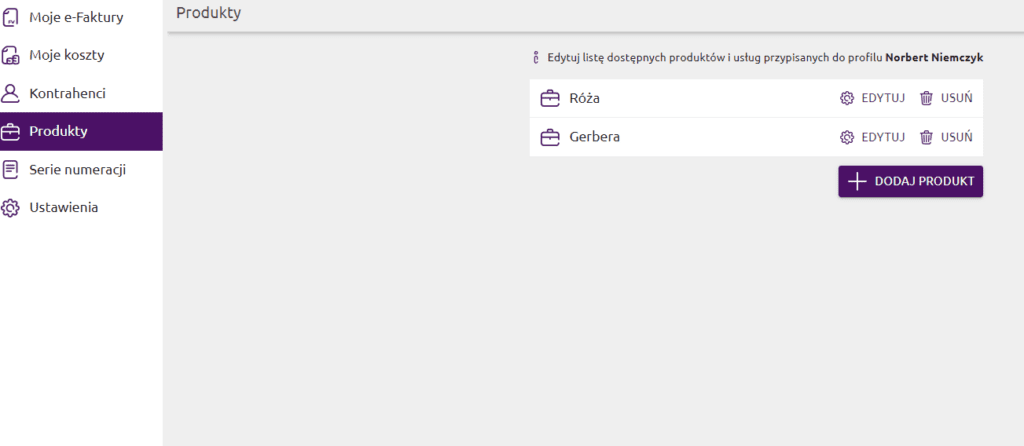
Task: Click the Kontrahenci person icon
Action: click(x=10, y=93)
